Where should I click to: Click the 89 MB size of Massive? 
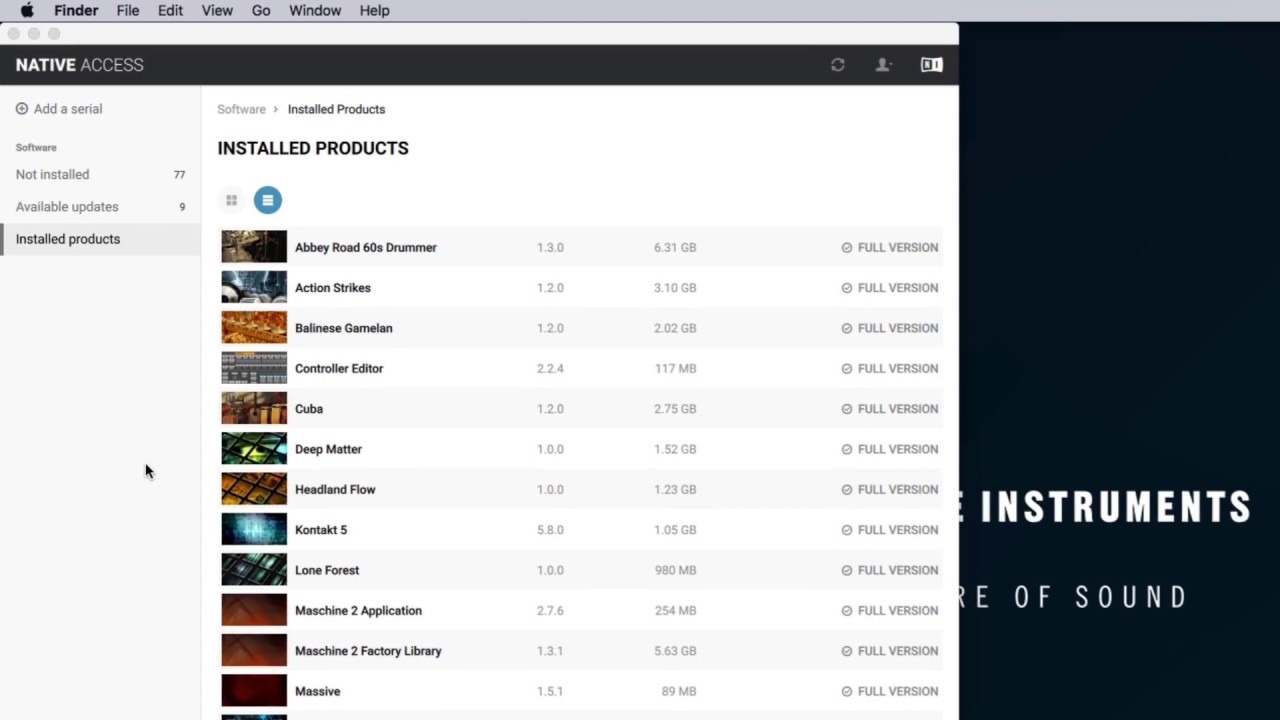coord(679,691)
